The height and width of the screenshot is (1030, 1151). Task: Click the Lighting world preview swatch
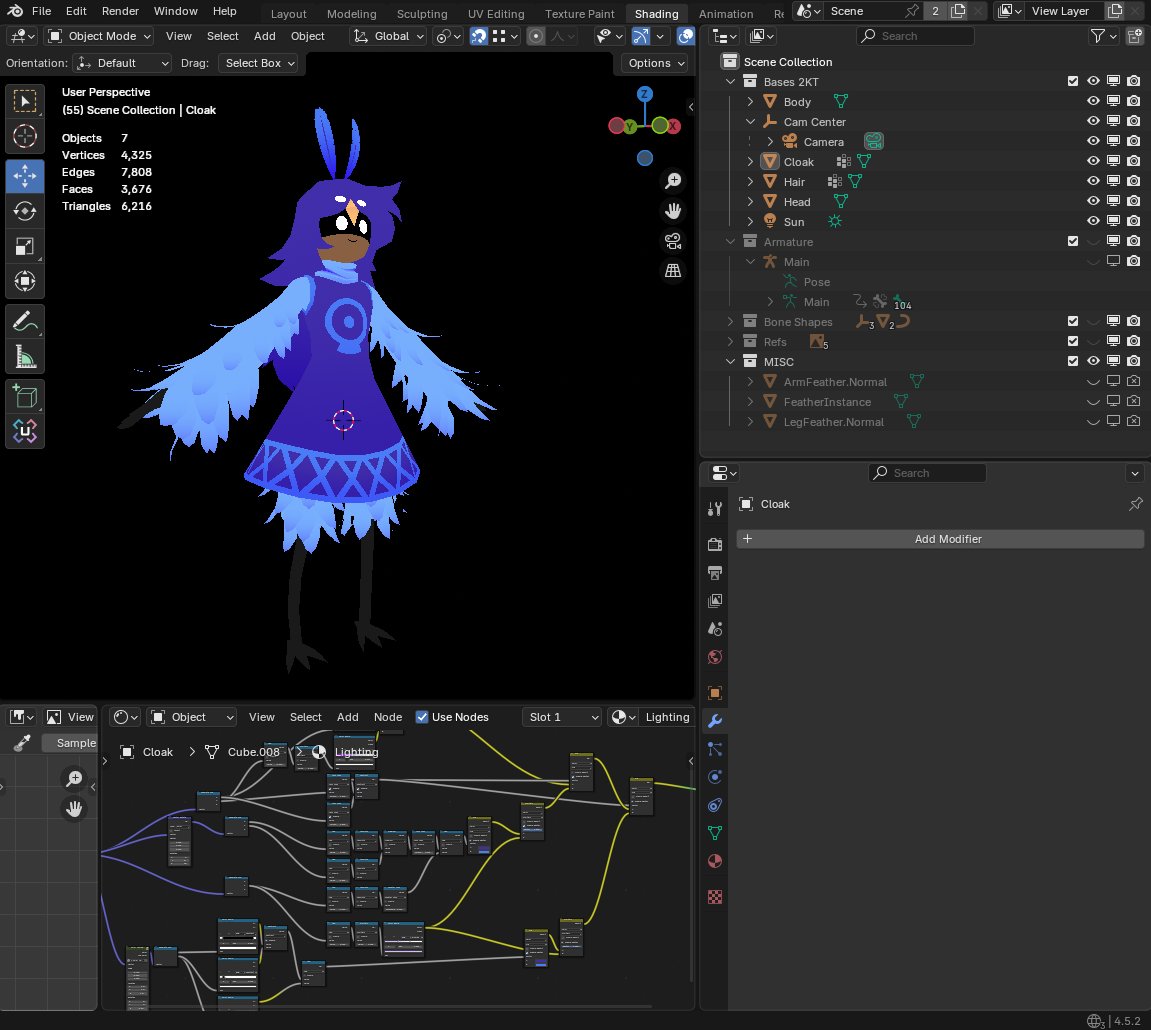coord(620,717)
